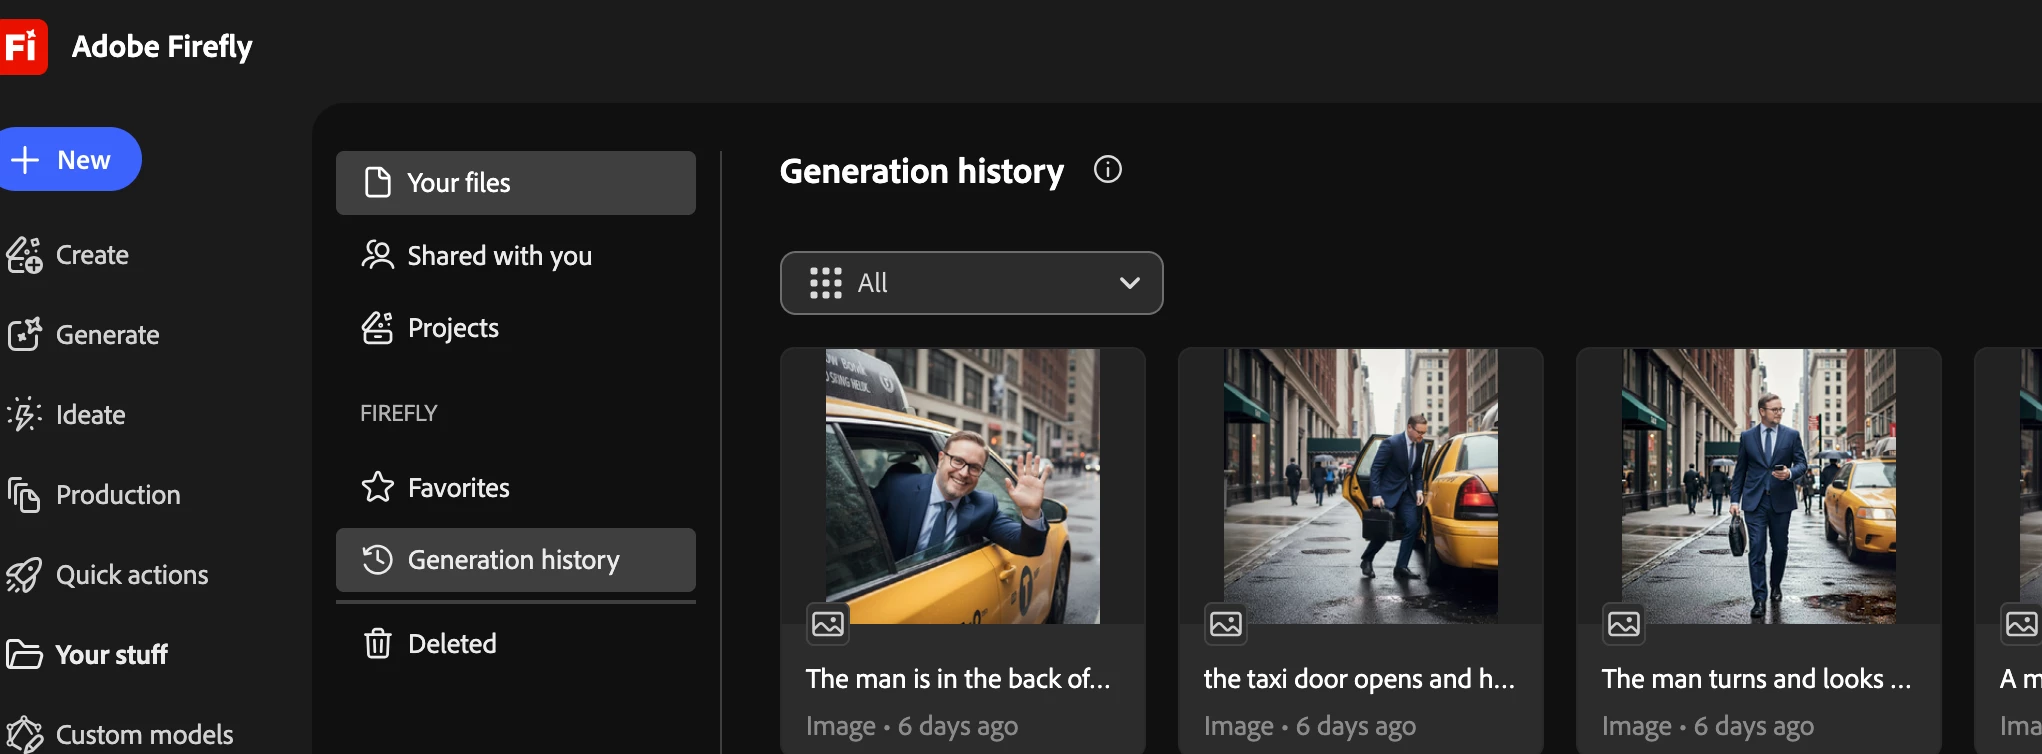Image resolution: width=2042 pixels, height=754 pixels.
Task: Click 'Image · 6 days ago' under third card
Action: click(1708, 727)
